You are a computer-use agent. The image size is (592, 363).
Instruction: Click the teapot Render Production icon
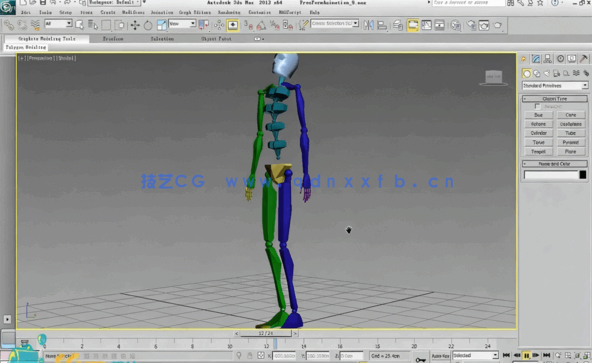pyautogui.click(x=498, y=25)
